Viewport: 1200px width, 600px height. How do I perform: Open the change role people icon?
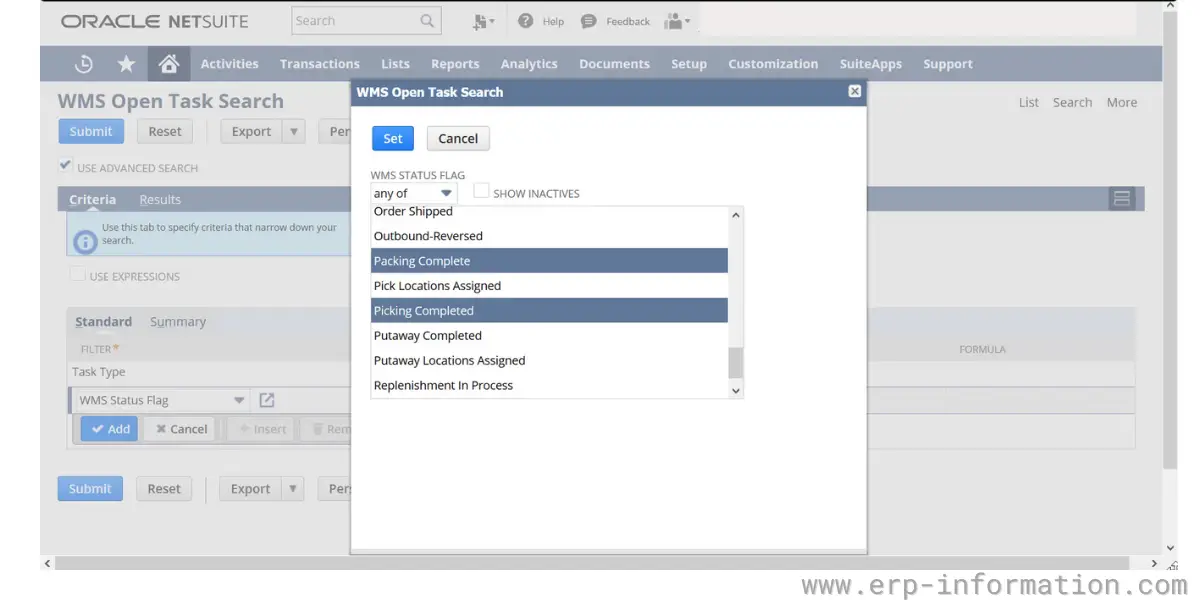coord(677,21)
